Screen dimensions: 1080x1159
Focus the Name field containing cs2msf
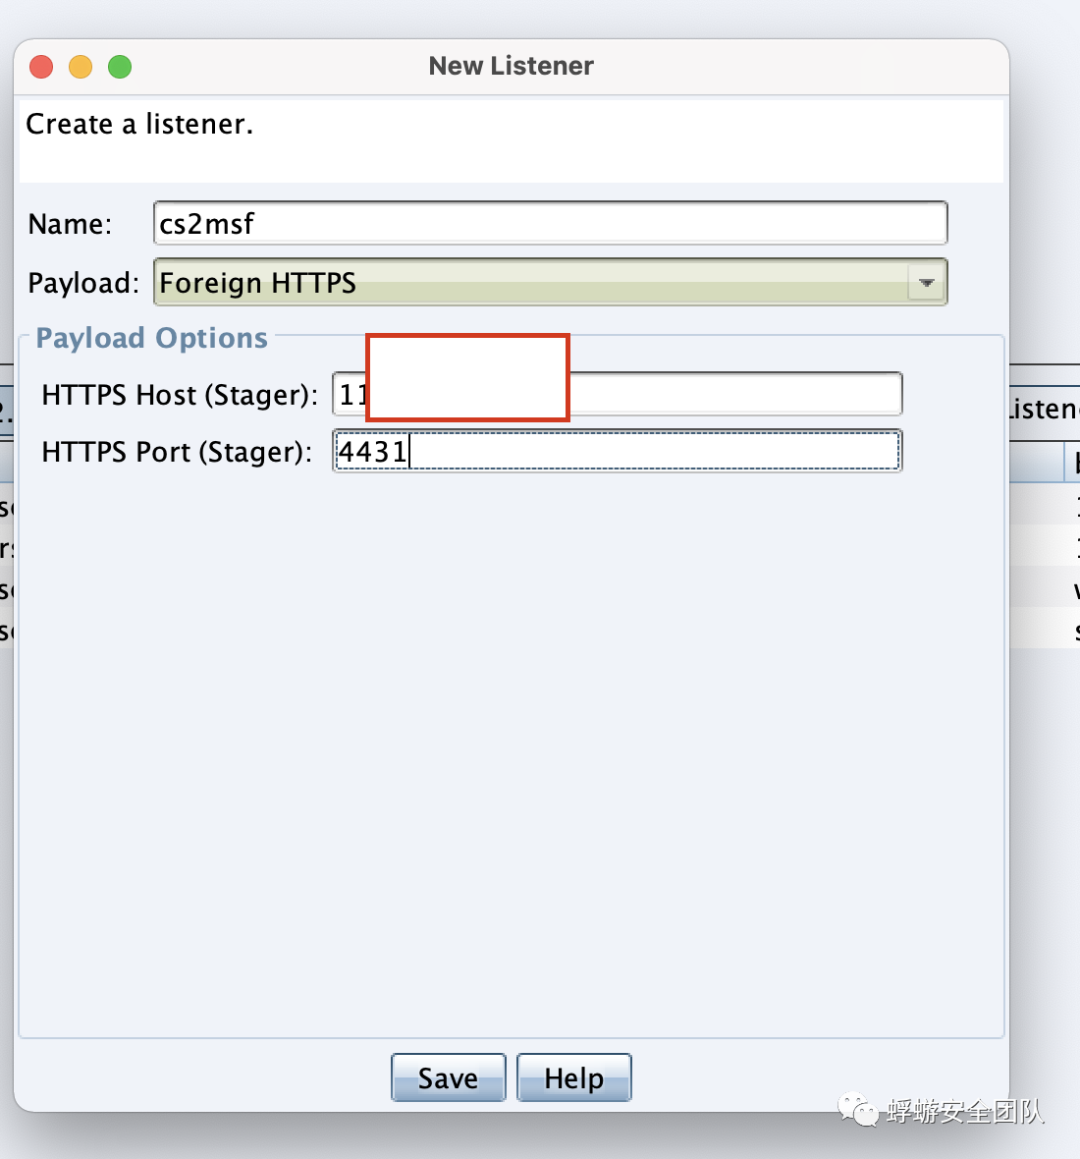[550, 224]
